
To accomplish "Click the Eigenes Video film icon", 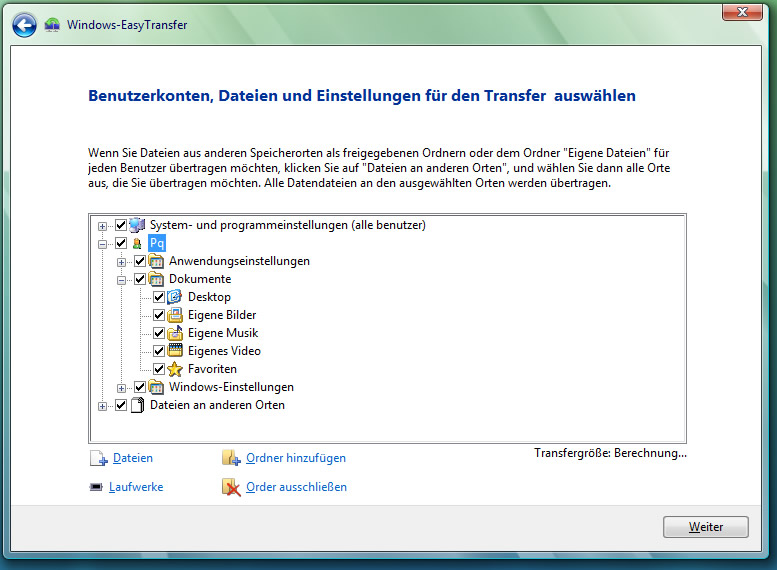I will [175, 350].
